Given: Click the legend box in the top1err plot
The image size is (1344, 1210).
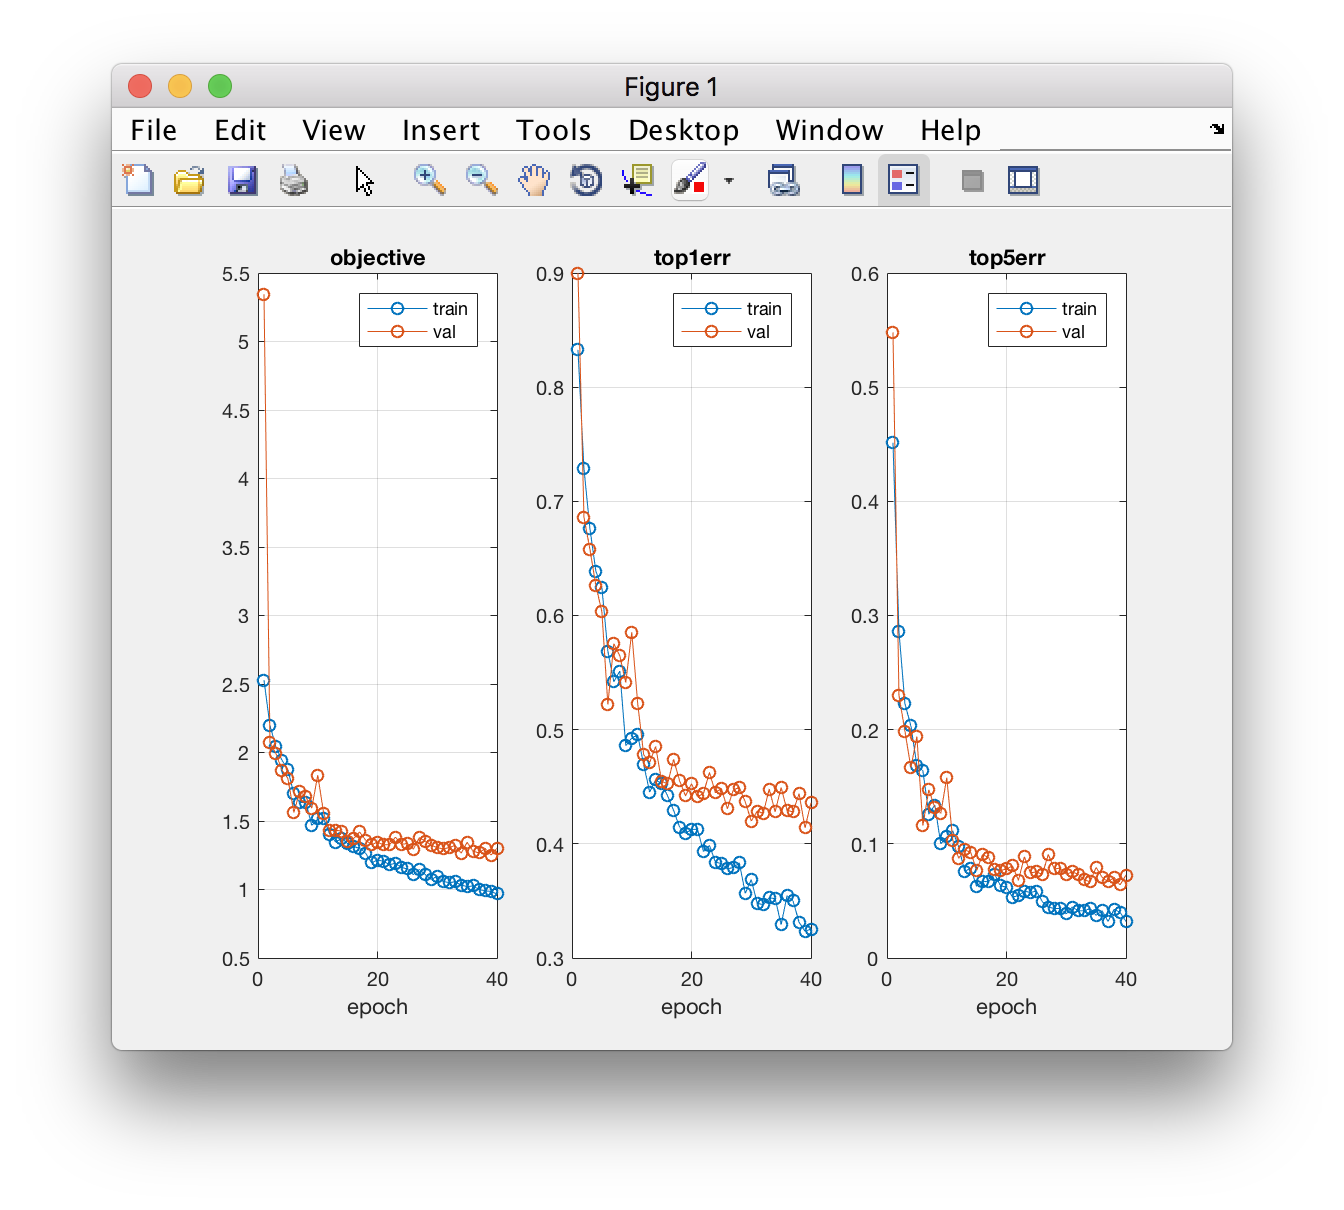Looking at the screenshot, I should coord(732,320).
